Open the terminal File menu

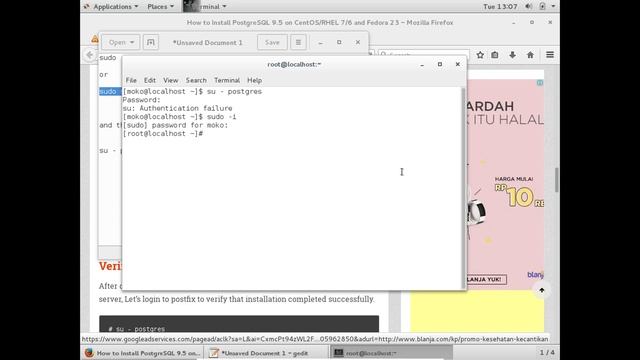pyautogui.click(x=131, y=80)
